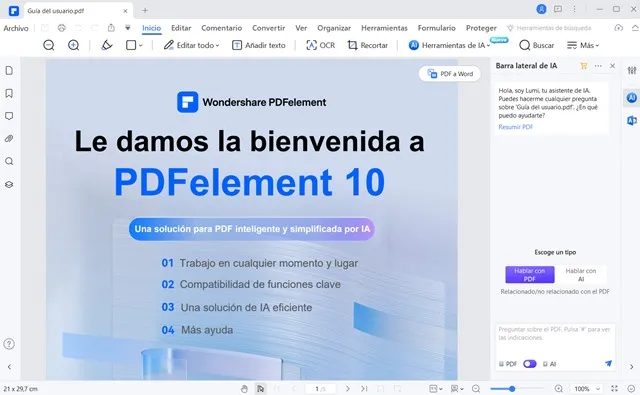The width and height of the screenshot is (640, 395).
Task: Click the zoom in magnifier in toolbar
Action: click(x=73, y=45)
